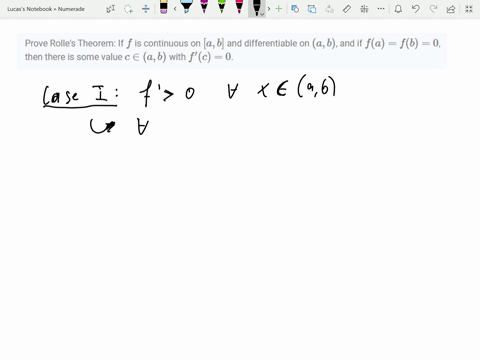Open the ruler tool
This screenshot has width=480, height=360.
click(347, 9)
